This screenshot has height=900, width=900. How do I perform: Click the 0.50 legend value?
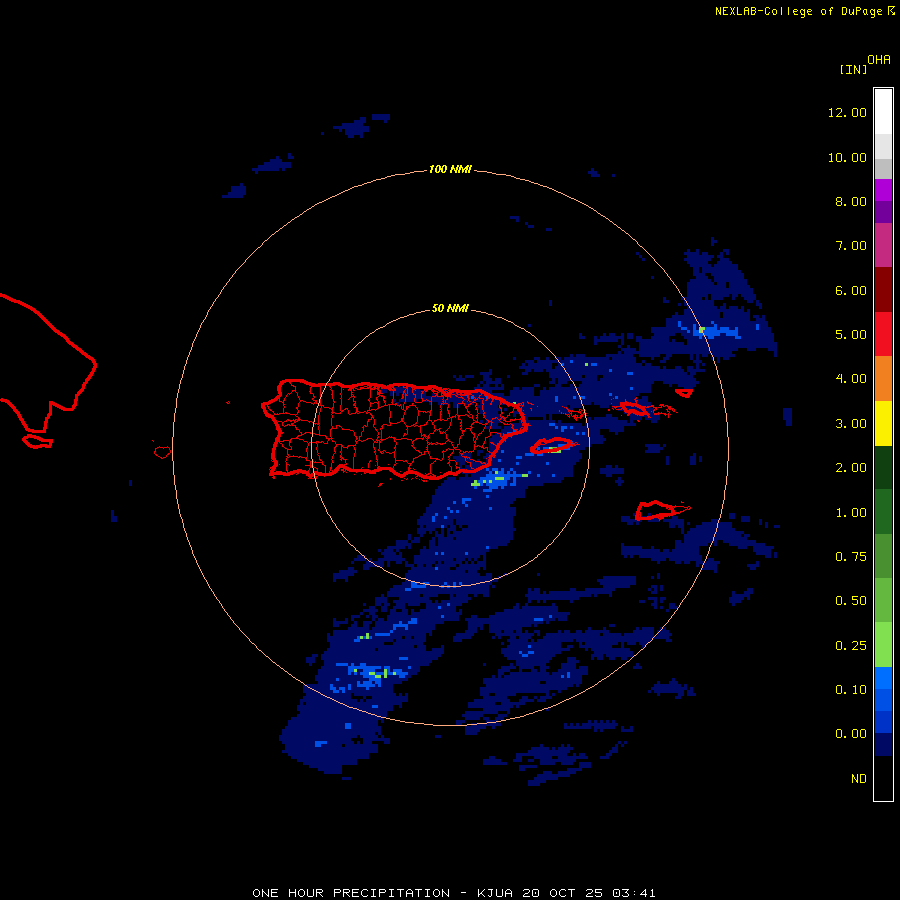851,601
